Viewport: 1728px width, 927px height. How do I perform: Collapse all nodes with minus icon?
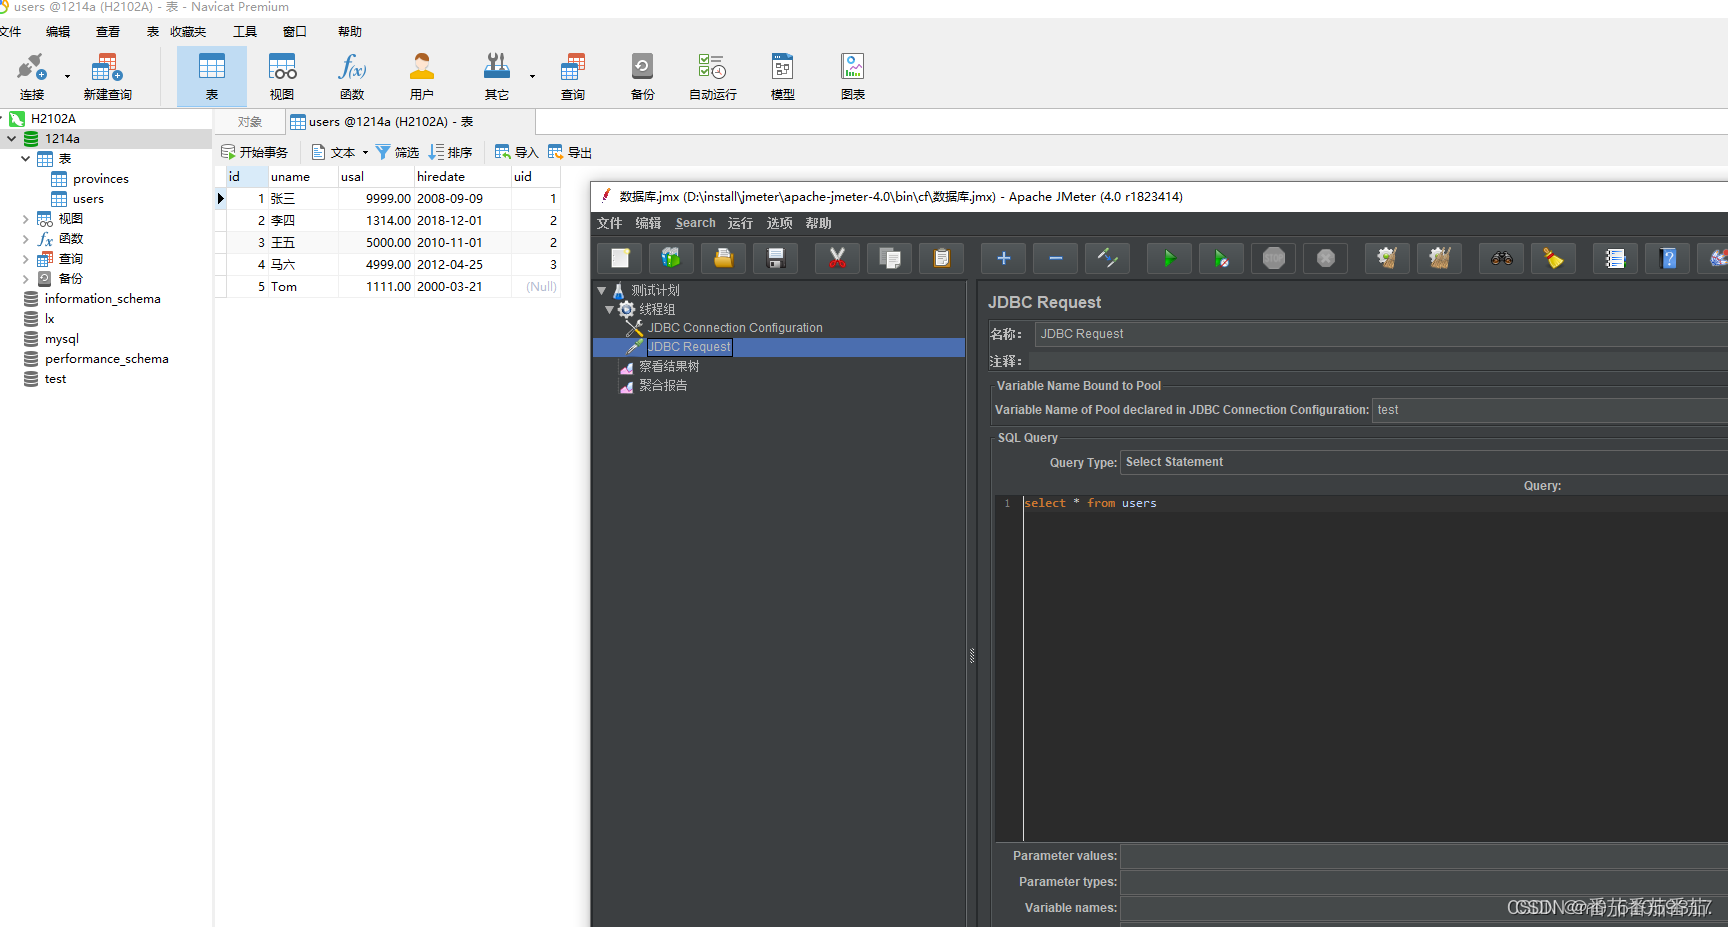tap(1056, 258)
